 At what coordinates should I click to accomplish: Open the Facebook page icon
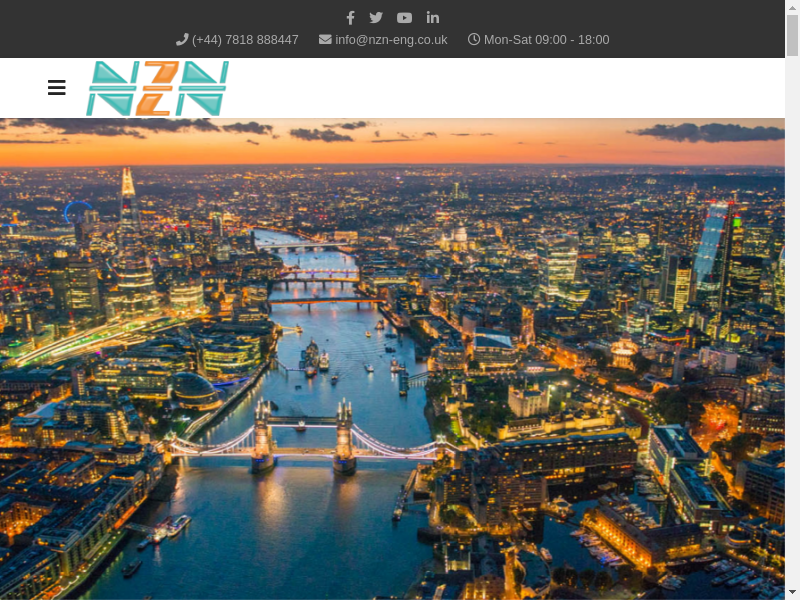350,17
